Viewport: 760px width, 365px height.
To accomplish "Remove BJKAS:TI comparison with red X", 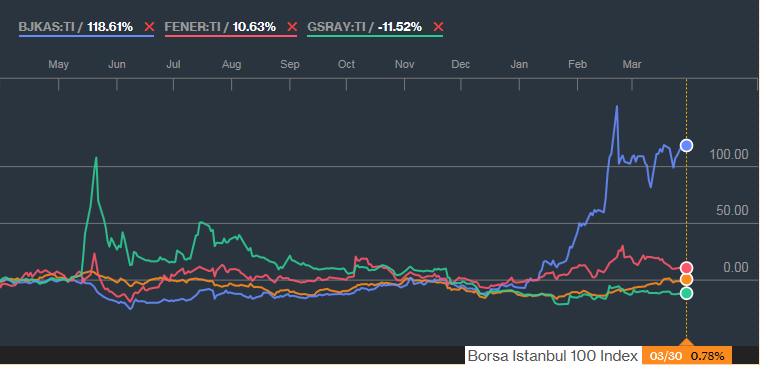I will click(149, 27).
